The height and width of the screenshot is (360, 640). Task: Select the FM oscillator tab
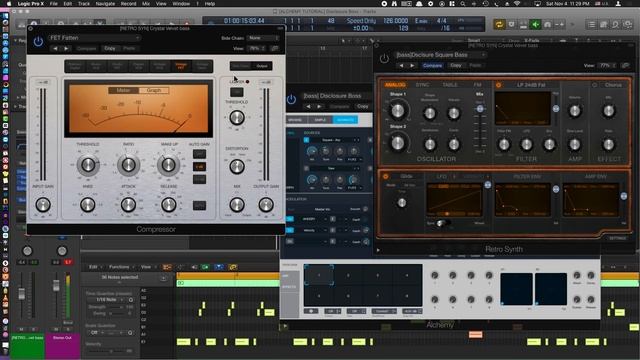(x=477, y=85)
